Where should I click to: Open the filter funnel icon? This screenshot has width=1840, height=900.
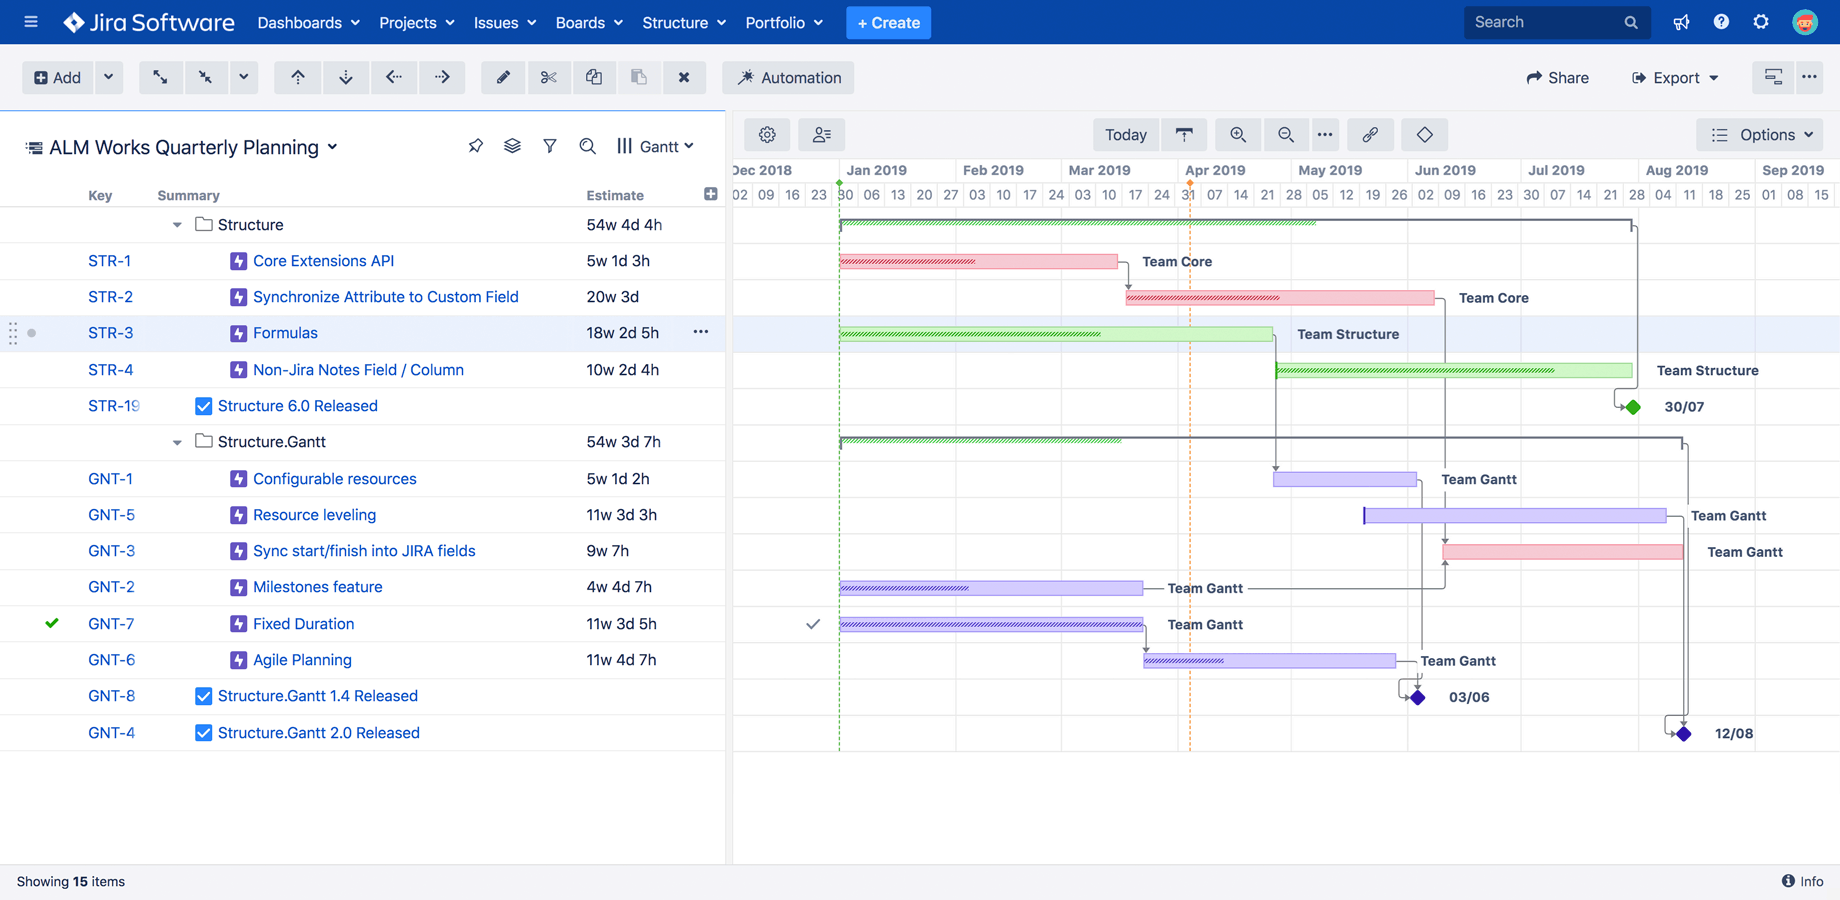pos(550,145)
